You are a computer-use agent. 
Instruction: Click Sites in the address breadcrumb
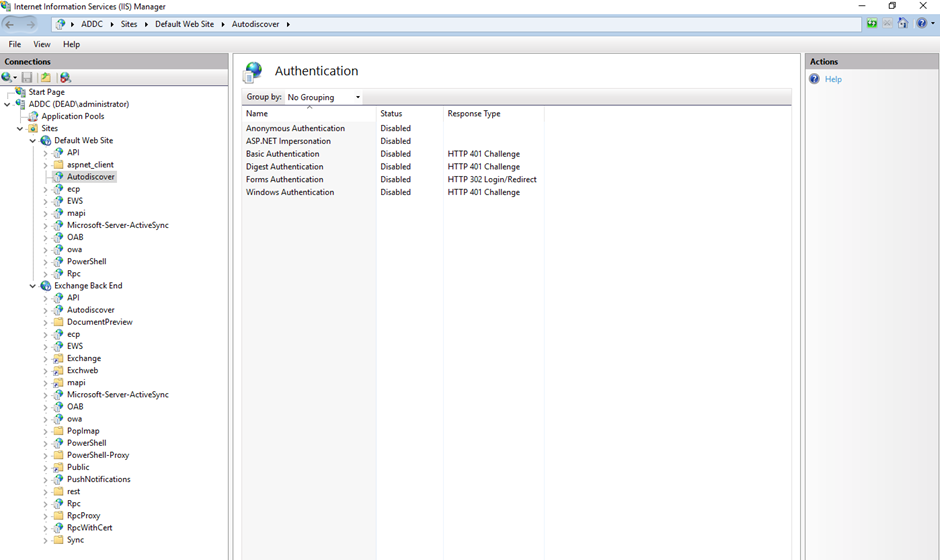[x=129, y=24]
